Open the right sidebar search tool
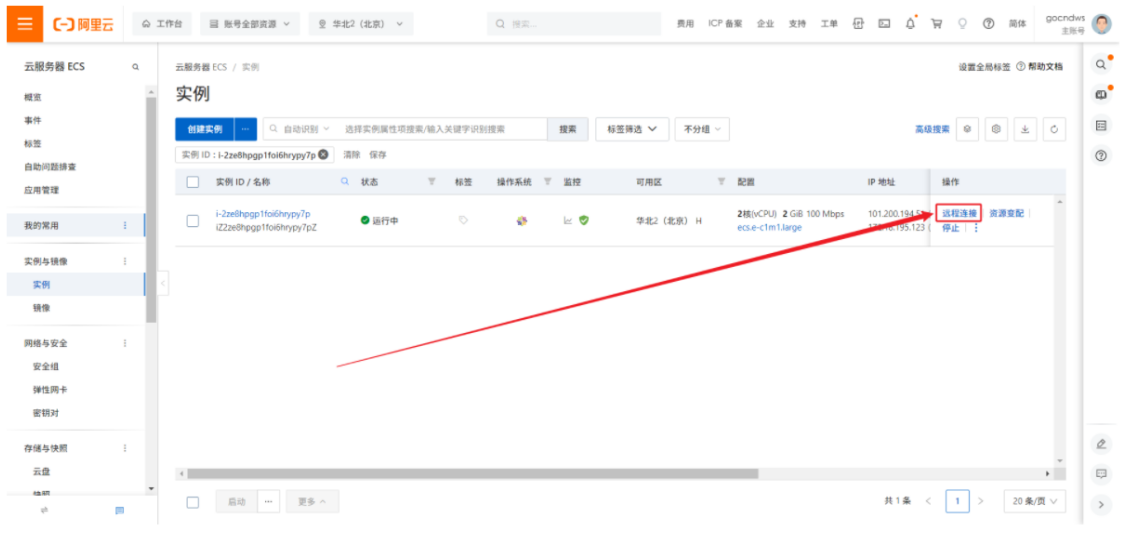The height and width of the screenshot is (545, 1131). pos(1101,64)
